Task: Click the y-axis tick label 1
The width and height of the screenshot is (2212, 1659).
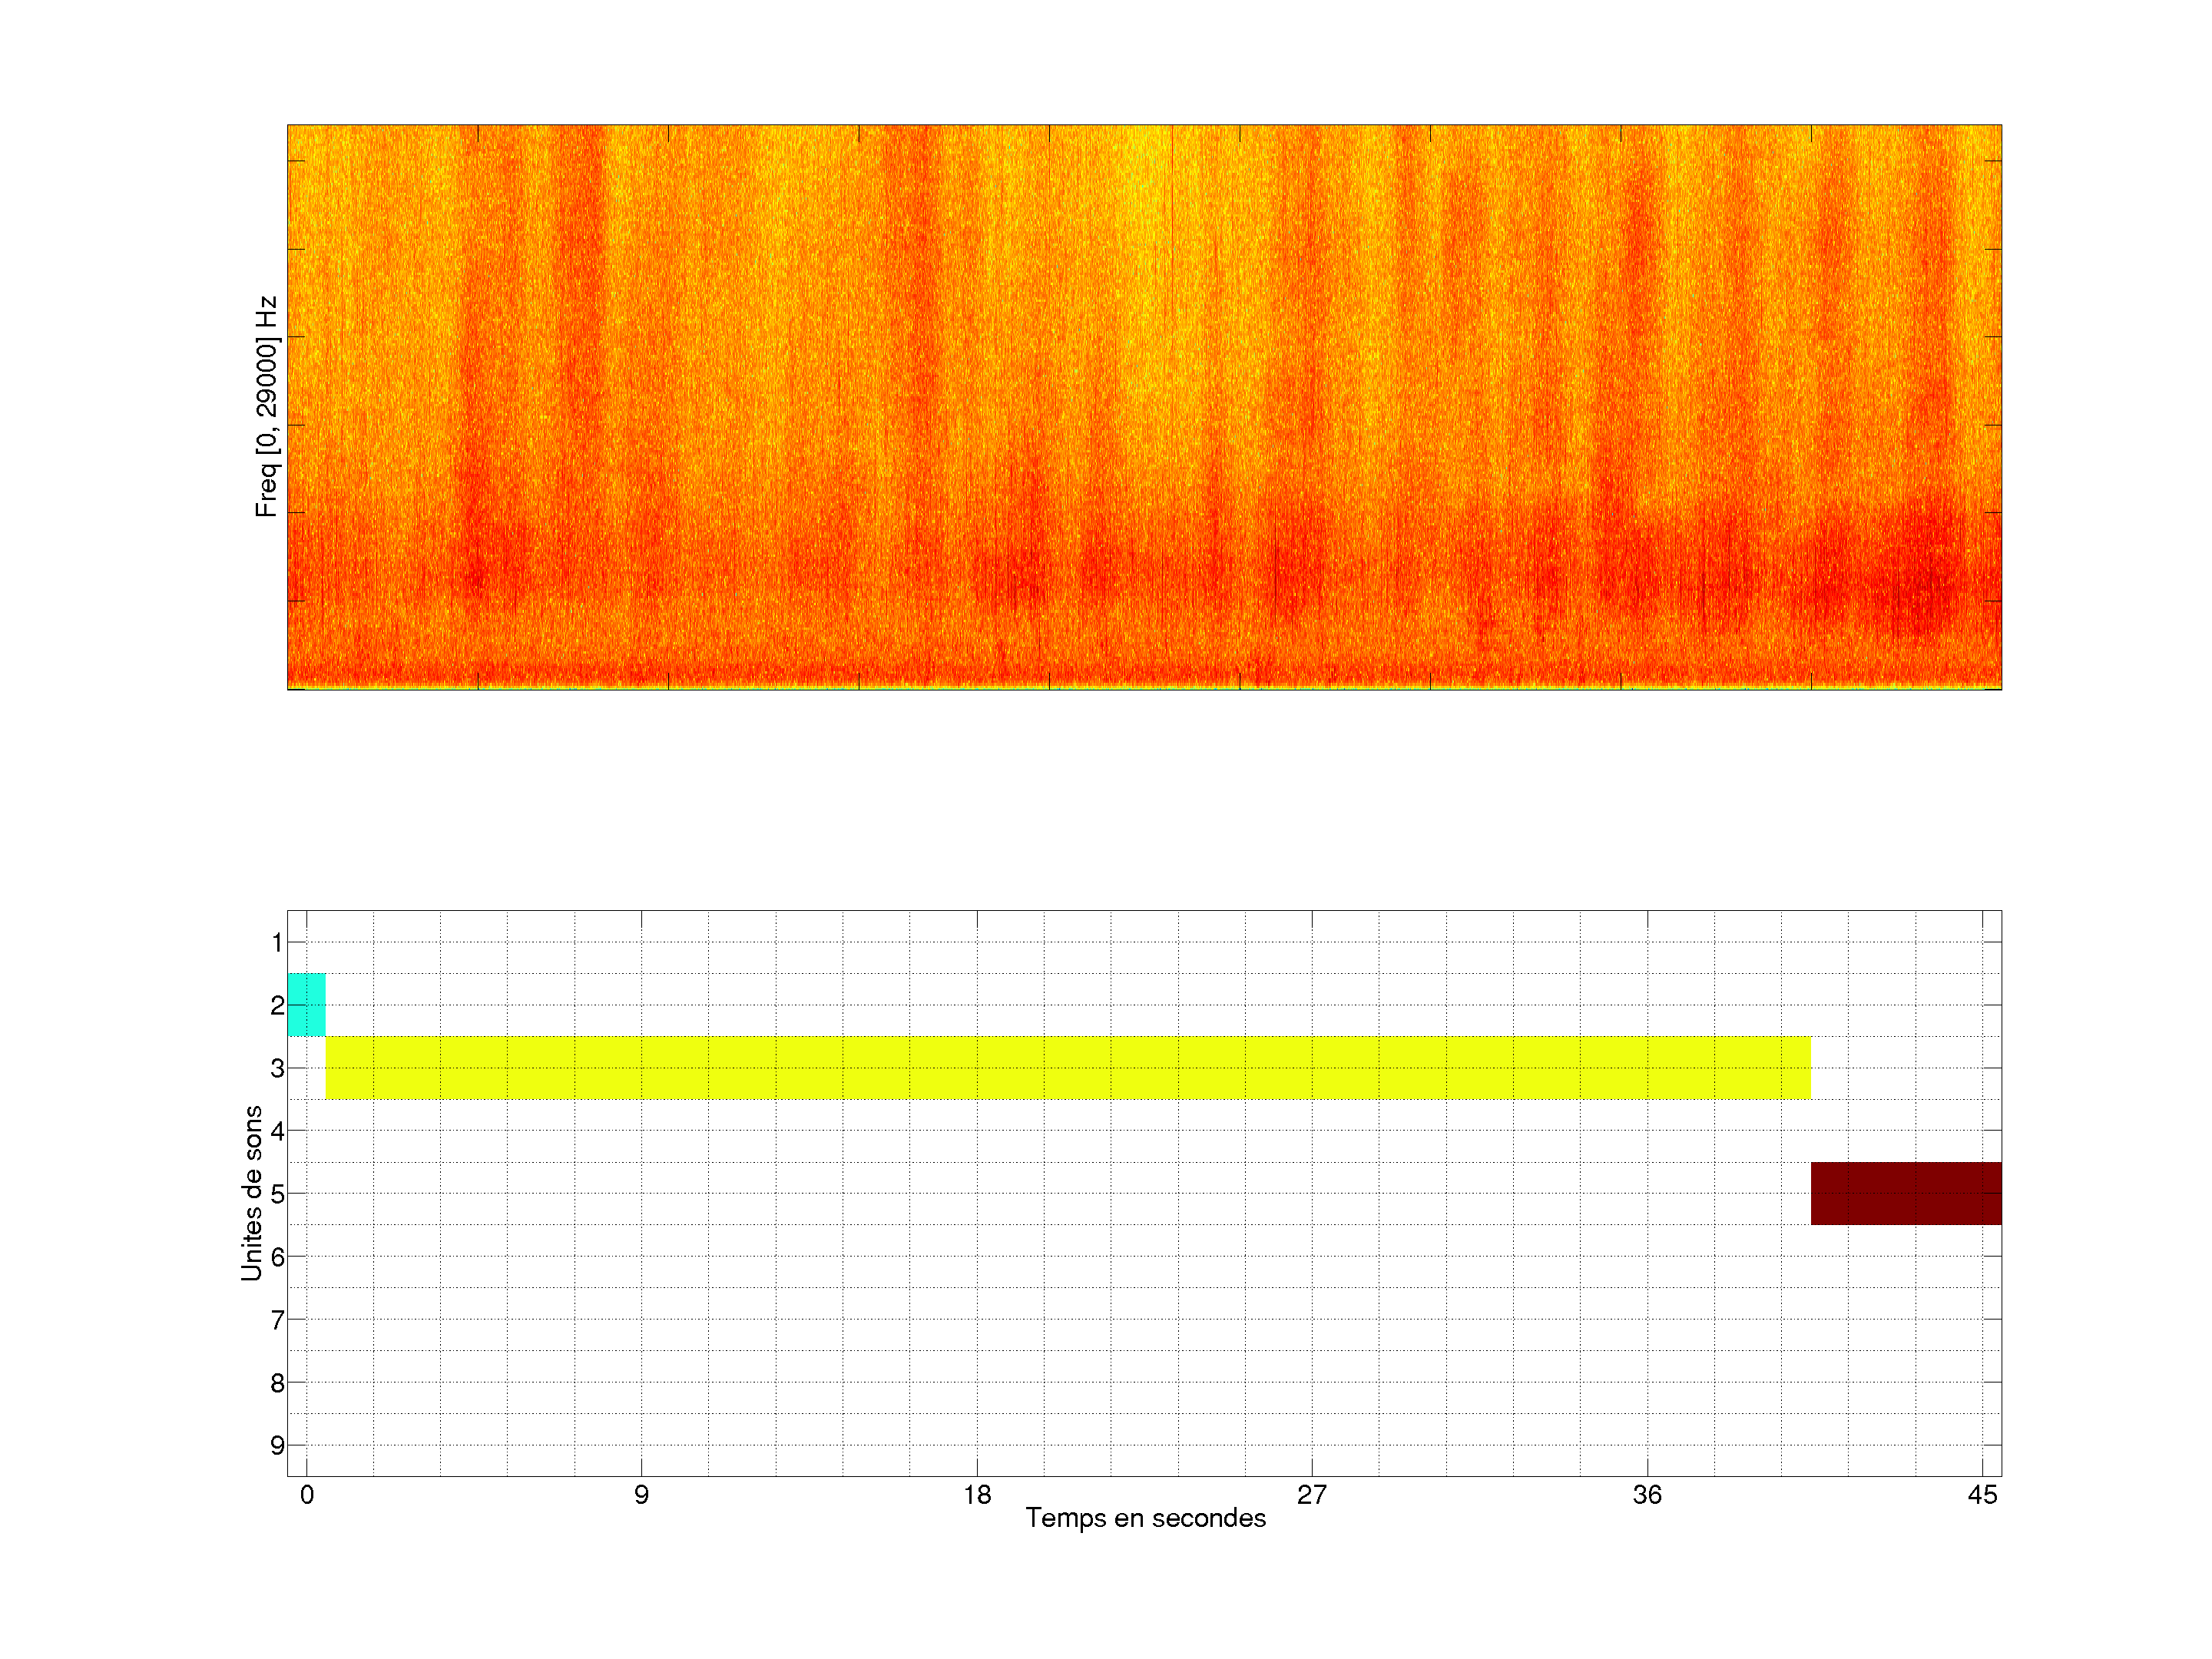Action: [277, 942]
